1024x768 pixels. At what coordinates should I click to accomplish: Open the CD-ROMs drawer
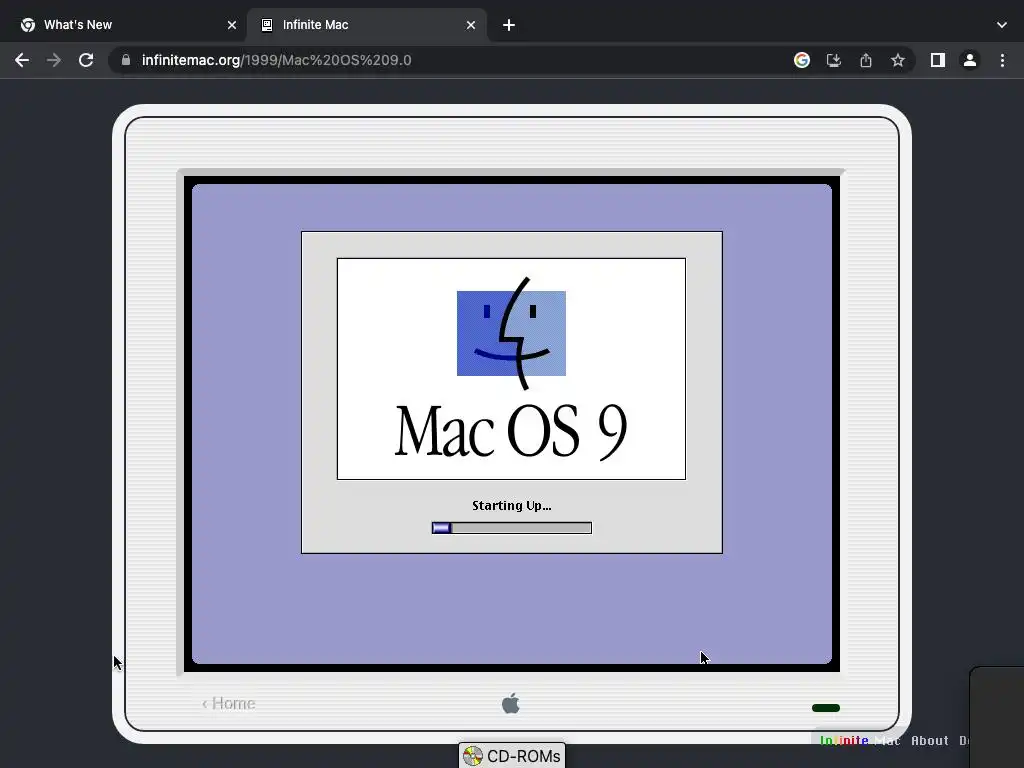(512, 756)
